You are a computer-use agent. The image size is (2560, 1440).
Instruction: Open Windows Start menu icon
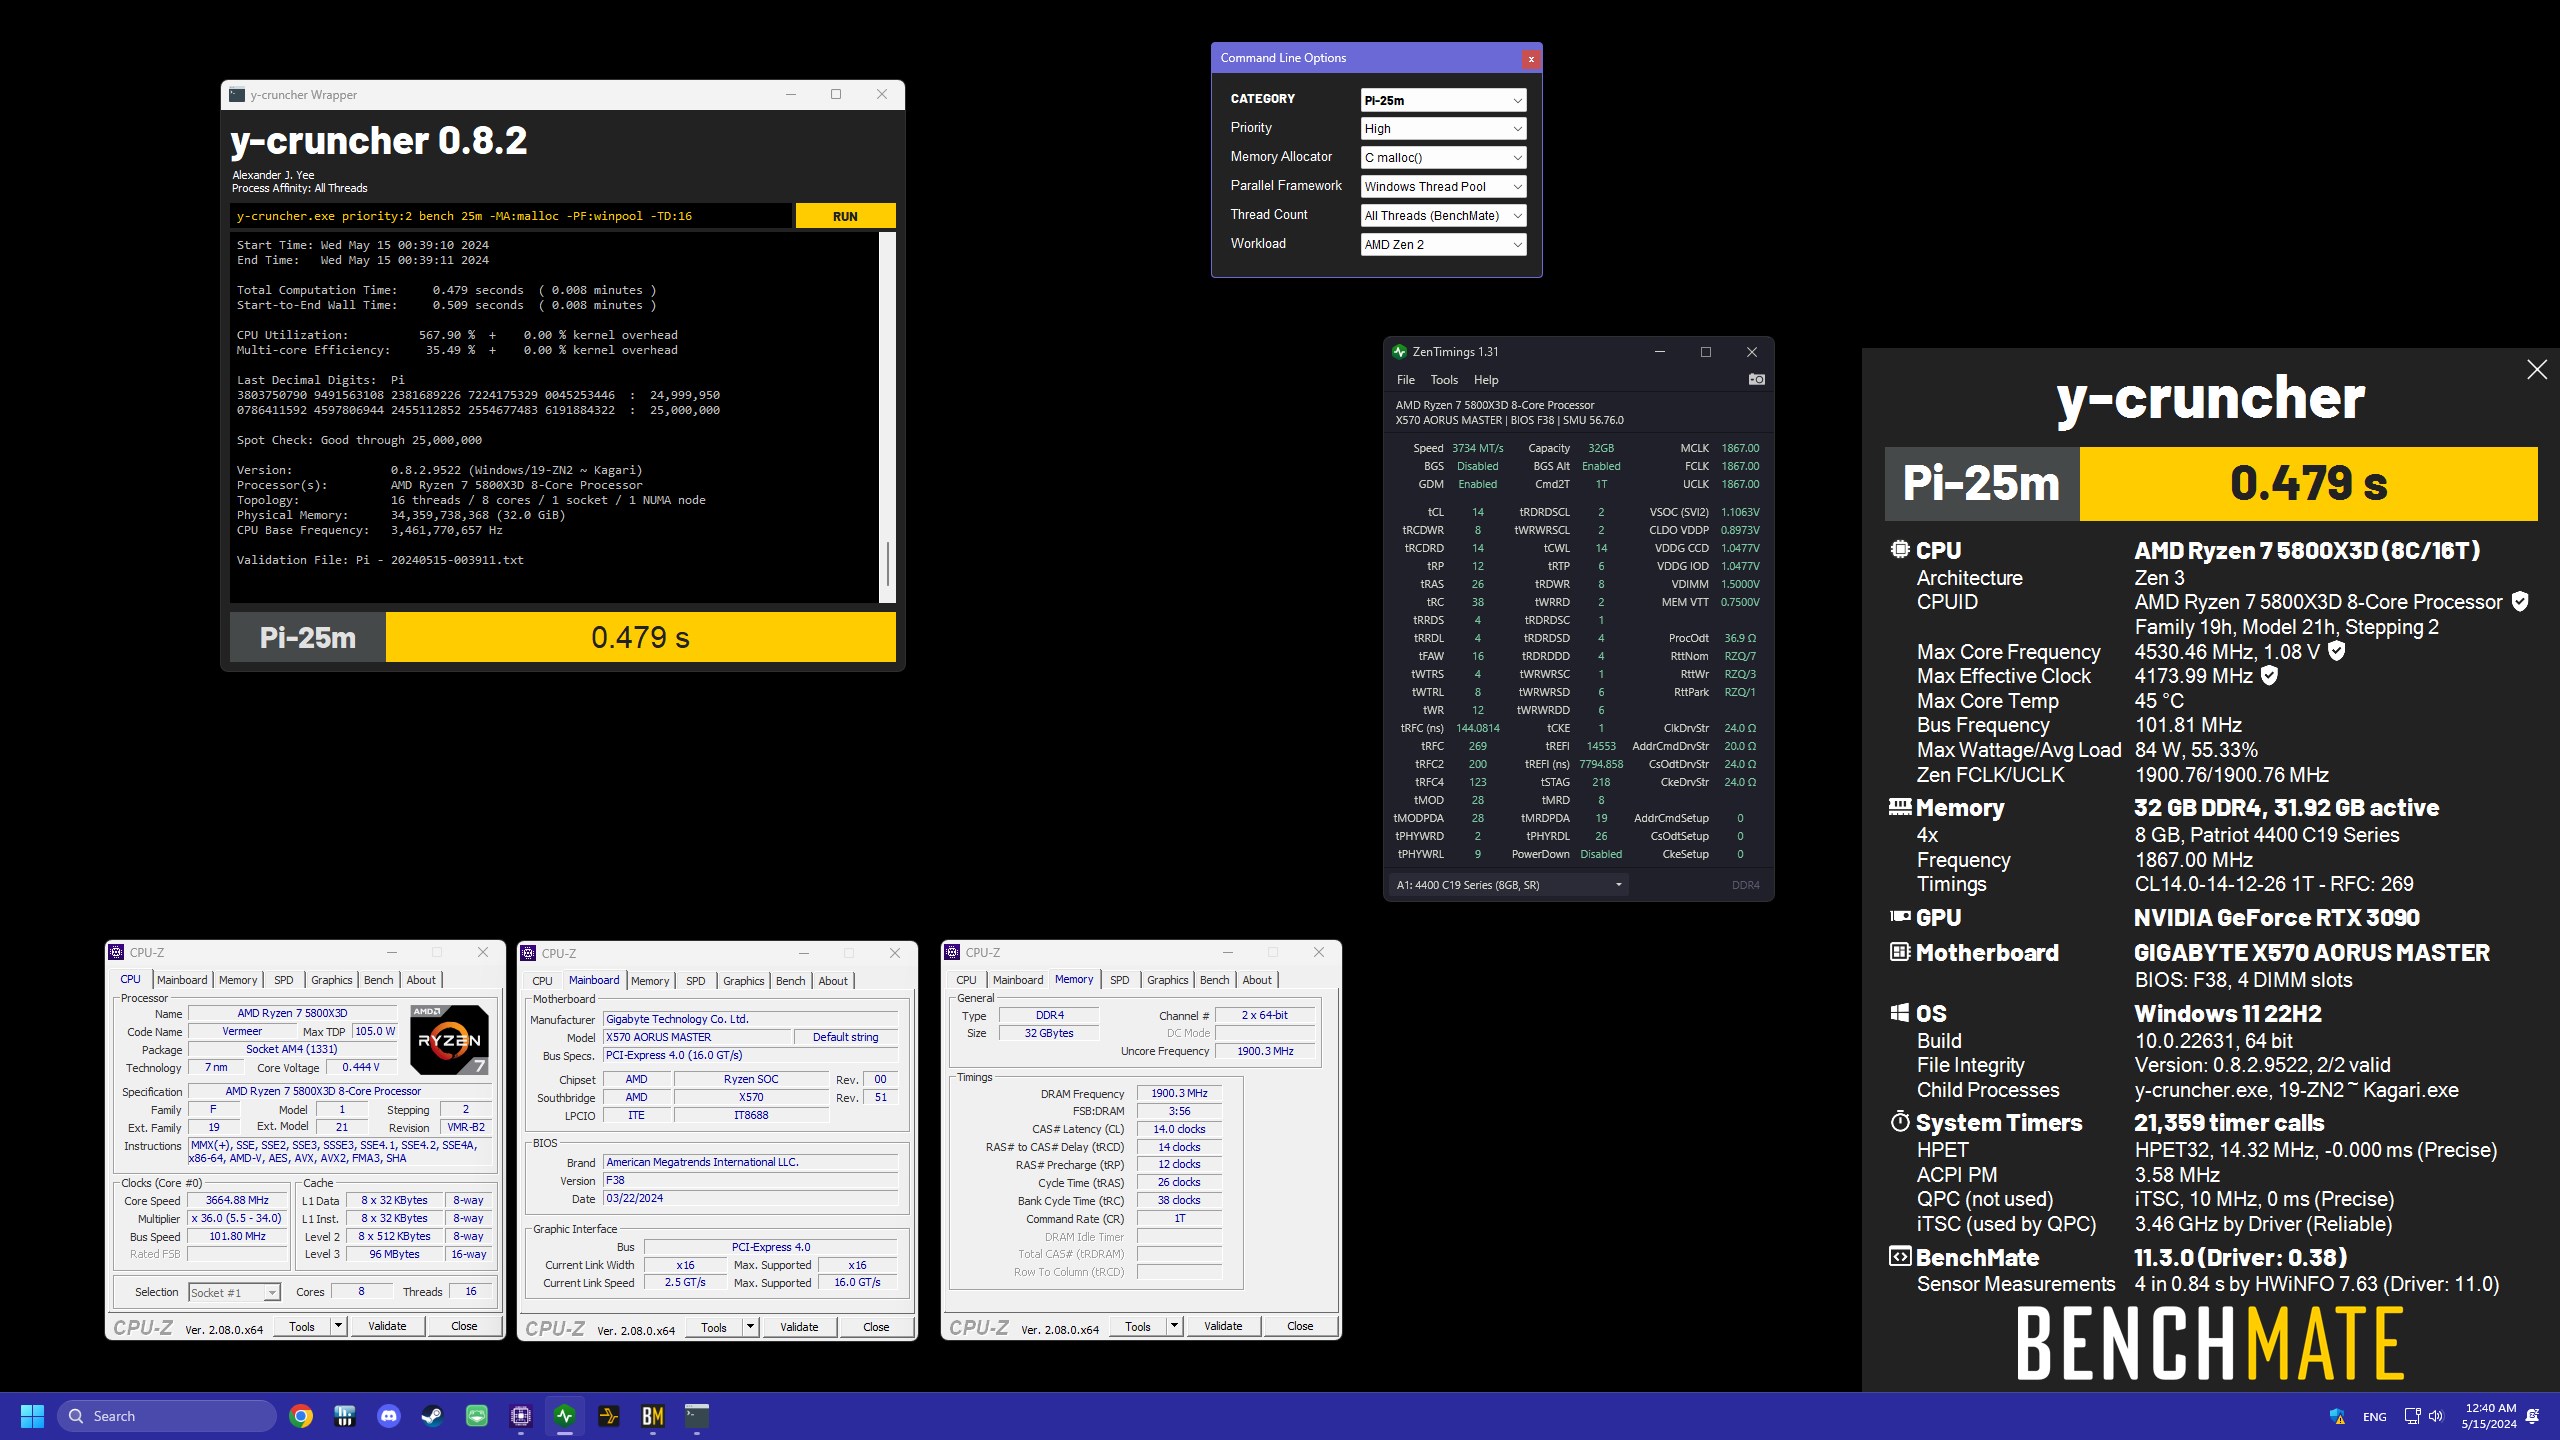point(32,1416)
